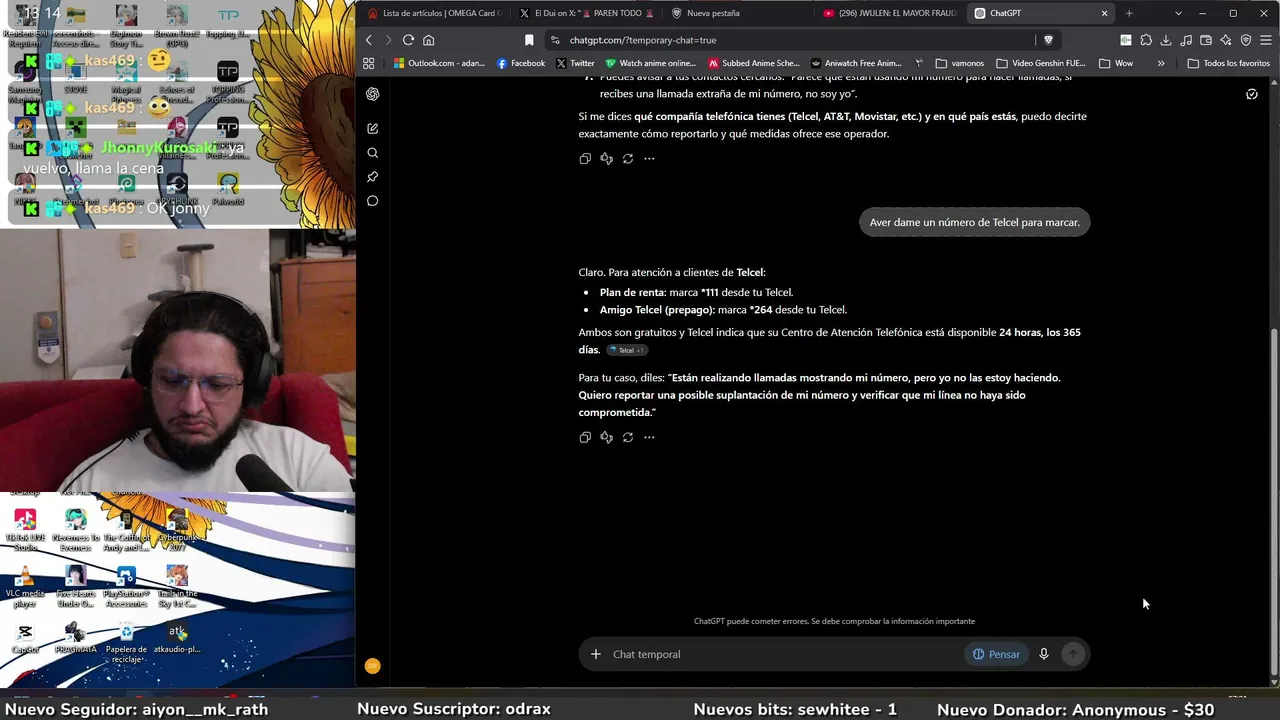The image size is (1280, 720).
Task: Open TikTok LIVE Studio desktop shortcut
Action: [25, 529]
